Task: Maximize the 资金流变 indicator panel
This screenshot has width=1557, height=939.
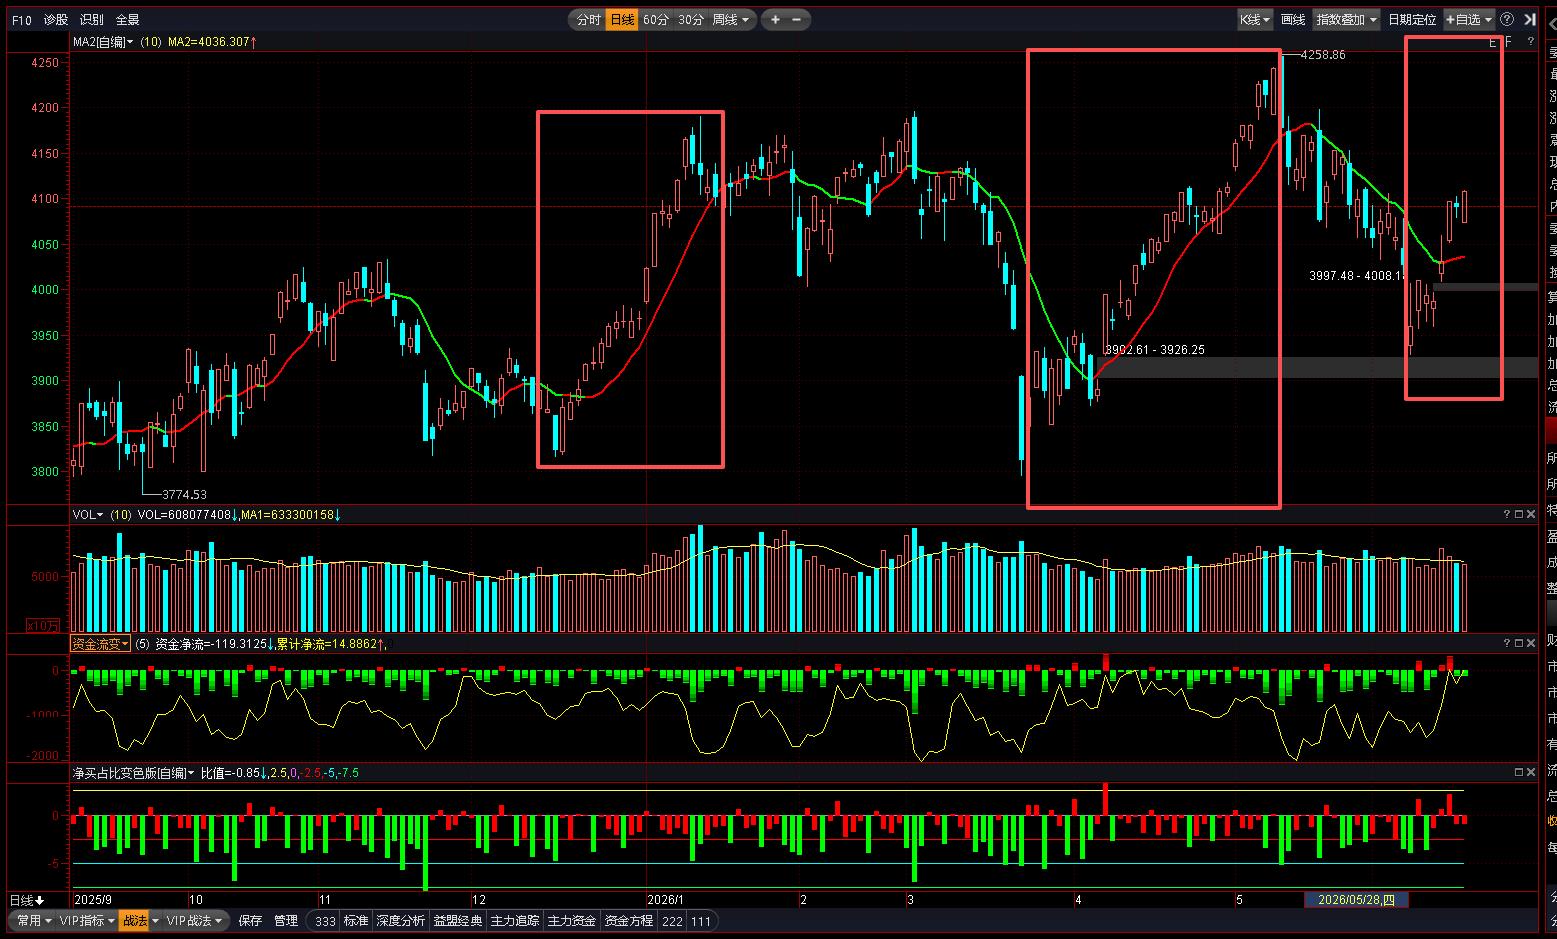Action: [x=1519, y=643]
